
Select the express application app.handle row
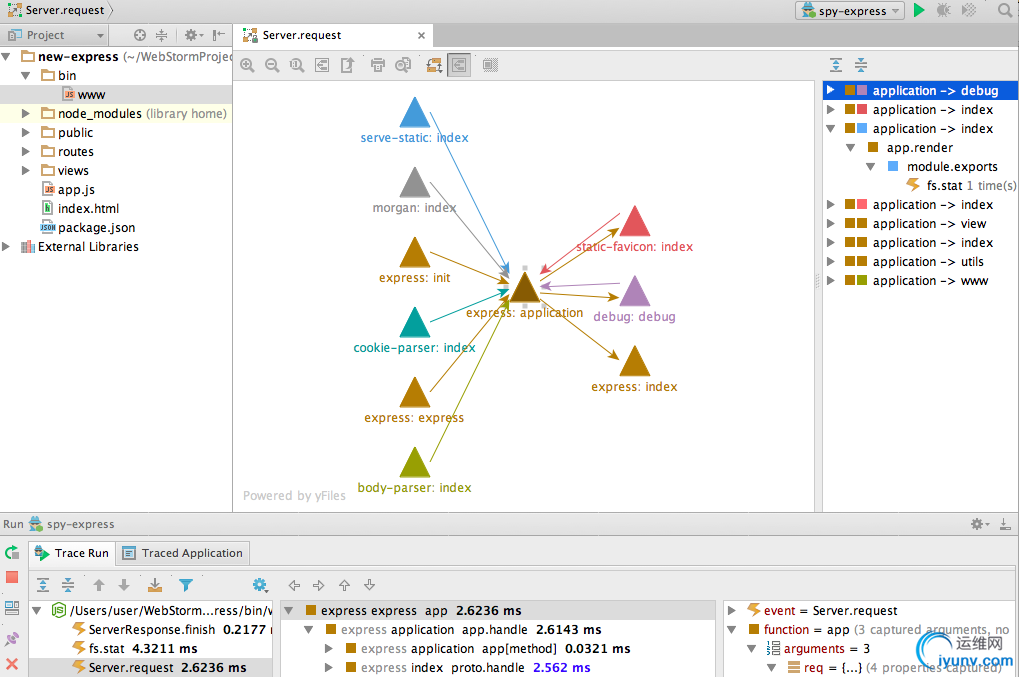coord(499,630)
